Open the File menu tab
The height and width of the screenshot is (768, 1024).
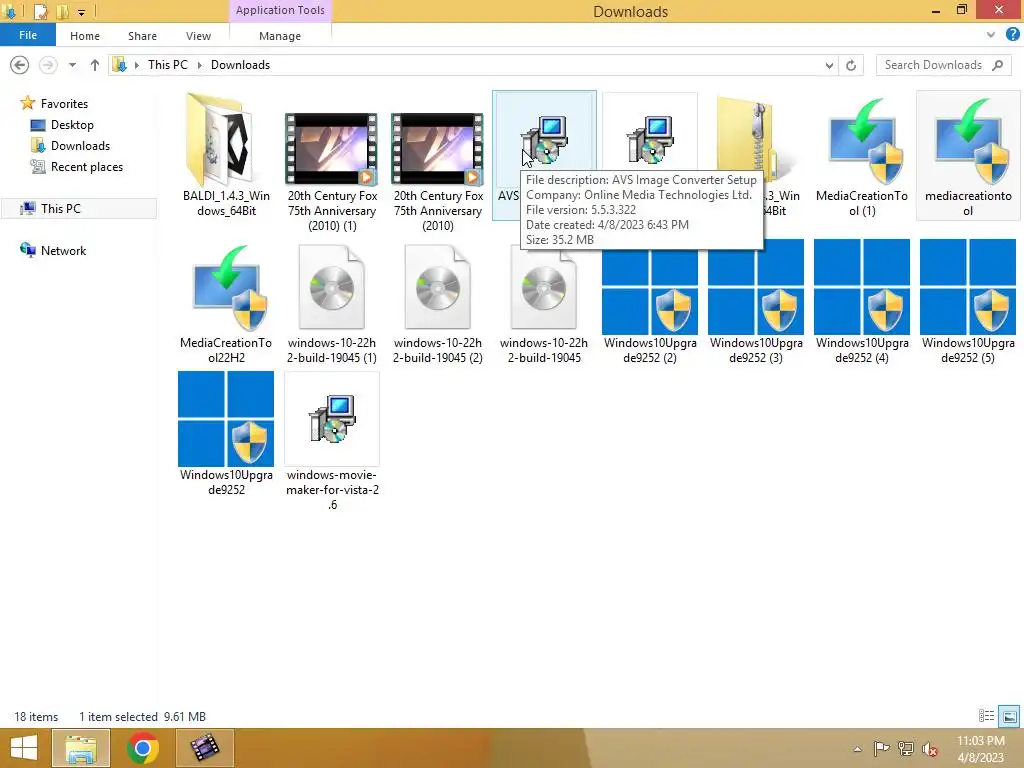(27, 35)
